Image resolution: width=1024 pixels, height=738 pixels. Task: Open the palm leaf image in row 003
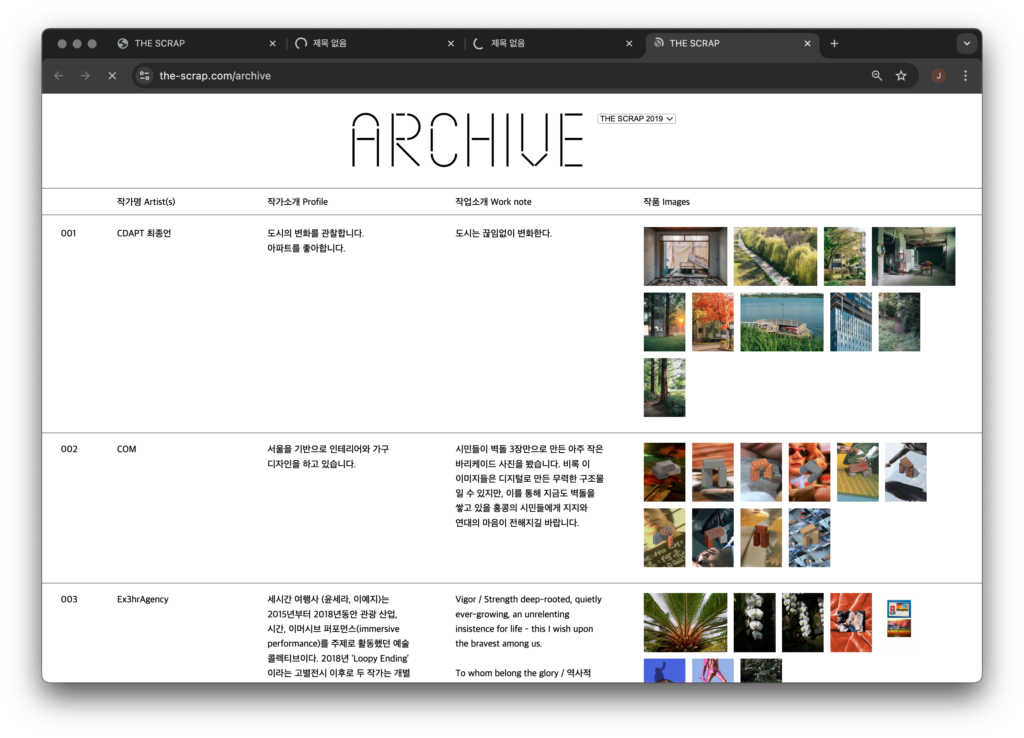pyautogui.click(x=685, y=622)
